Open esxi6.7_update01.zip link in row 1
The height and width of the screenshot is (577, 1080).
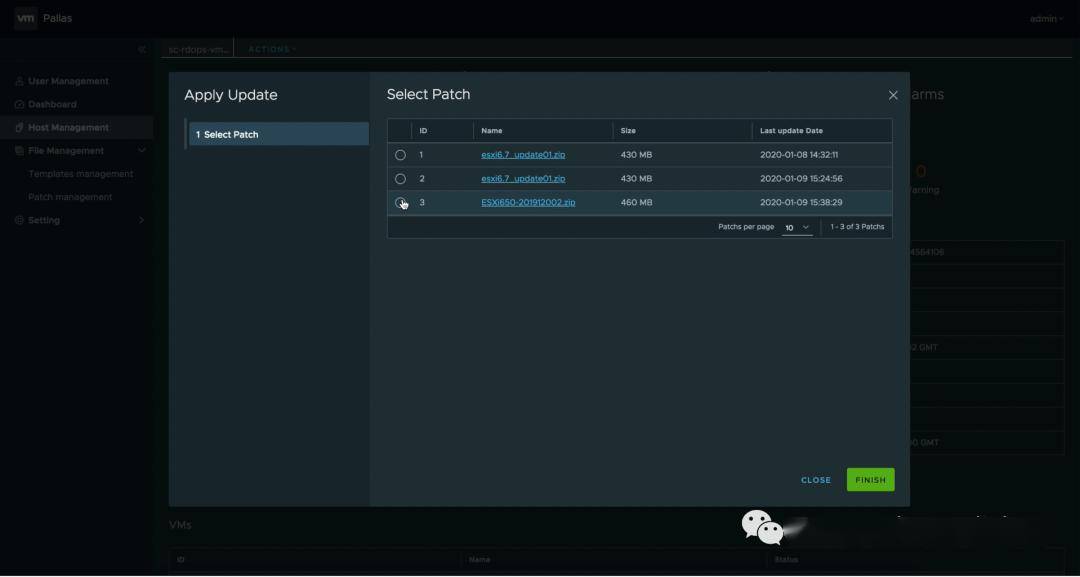point(523,155)
